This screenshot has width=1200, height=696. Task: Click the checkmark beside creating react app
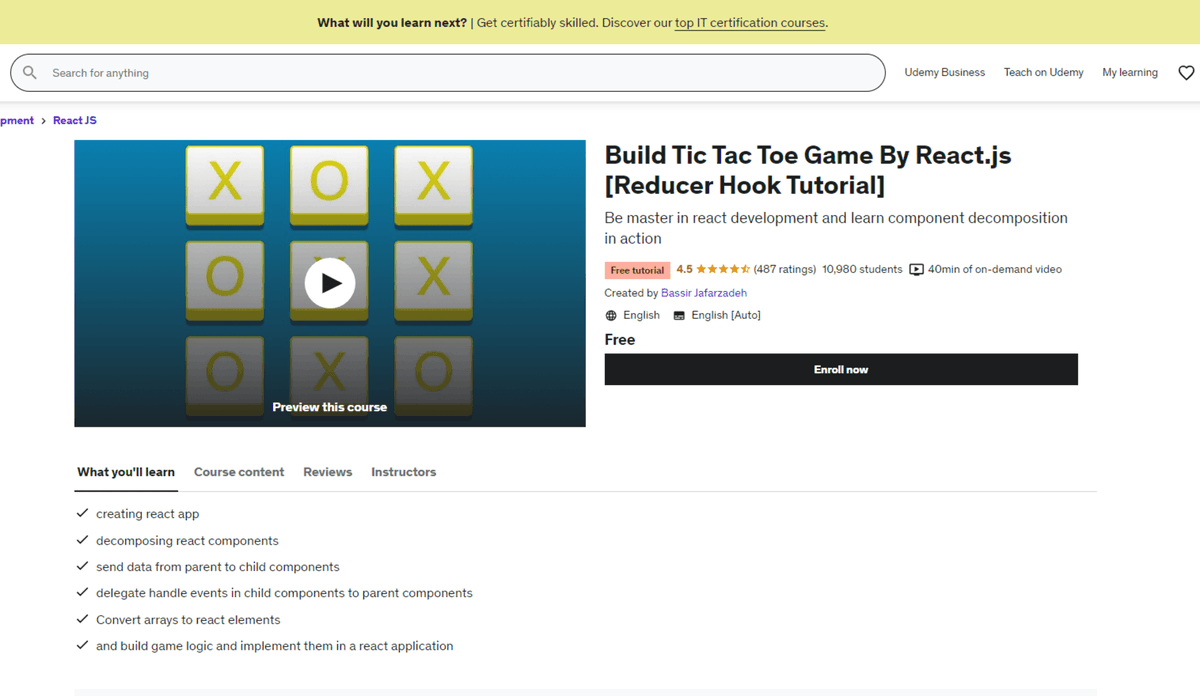pos(82,513)
